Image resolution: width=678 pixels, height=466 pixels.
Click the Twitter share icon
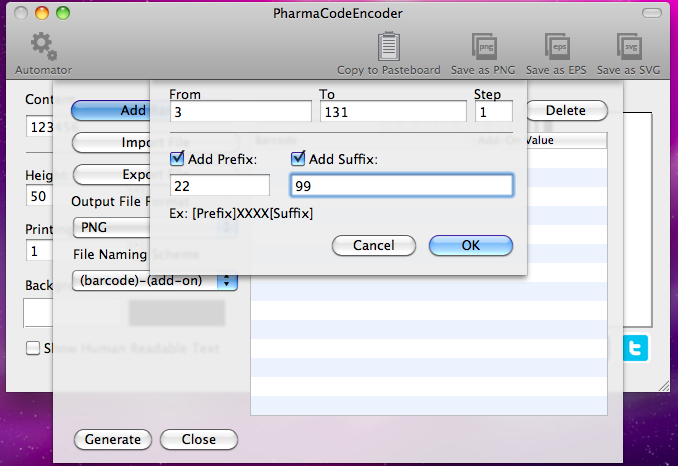point(636,348)
